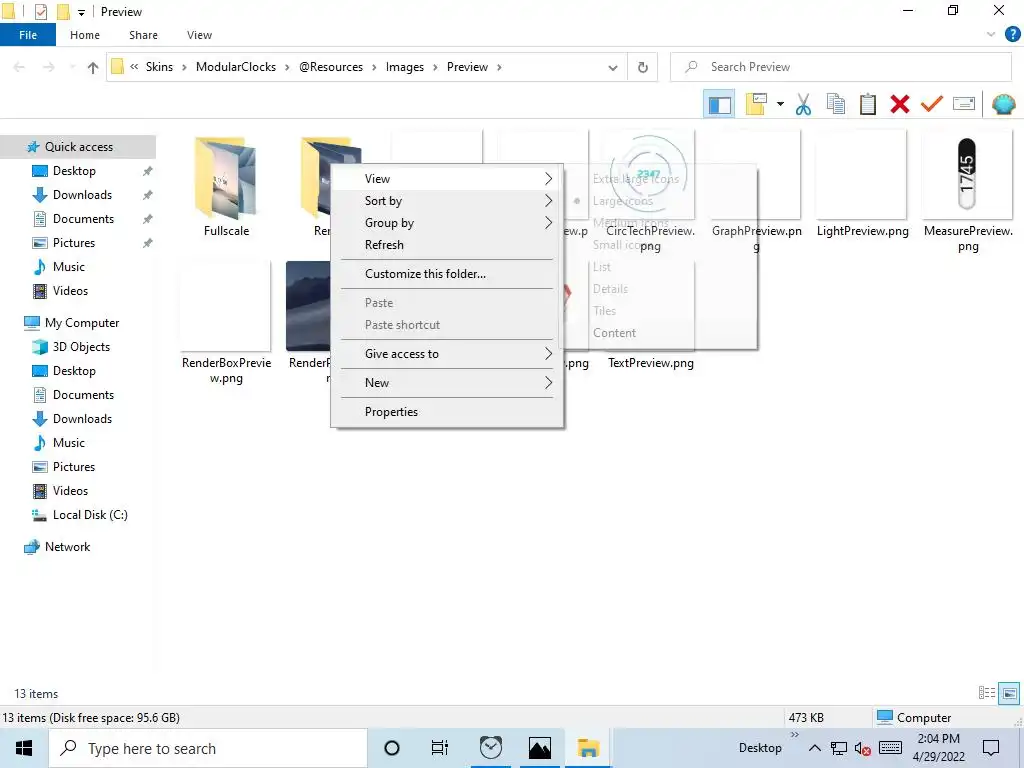Open the View submenu in context menu
Image resolution: width=1024 pixels, height=768 pixels.
[x=447, y=179]
